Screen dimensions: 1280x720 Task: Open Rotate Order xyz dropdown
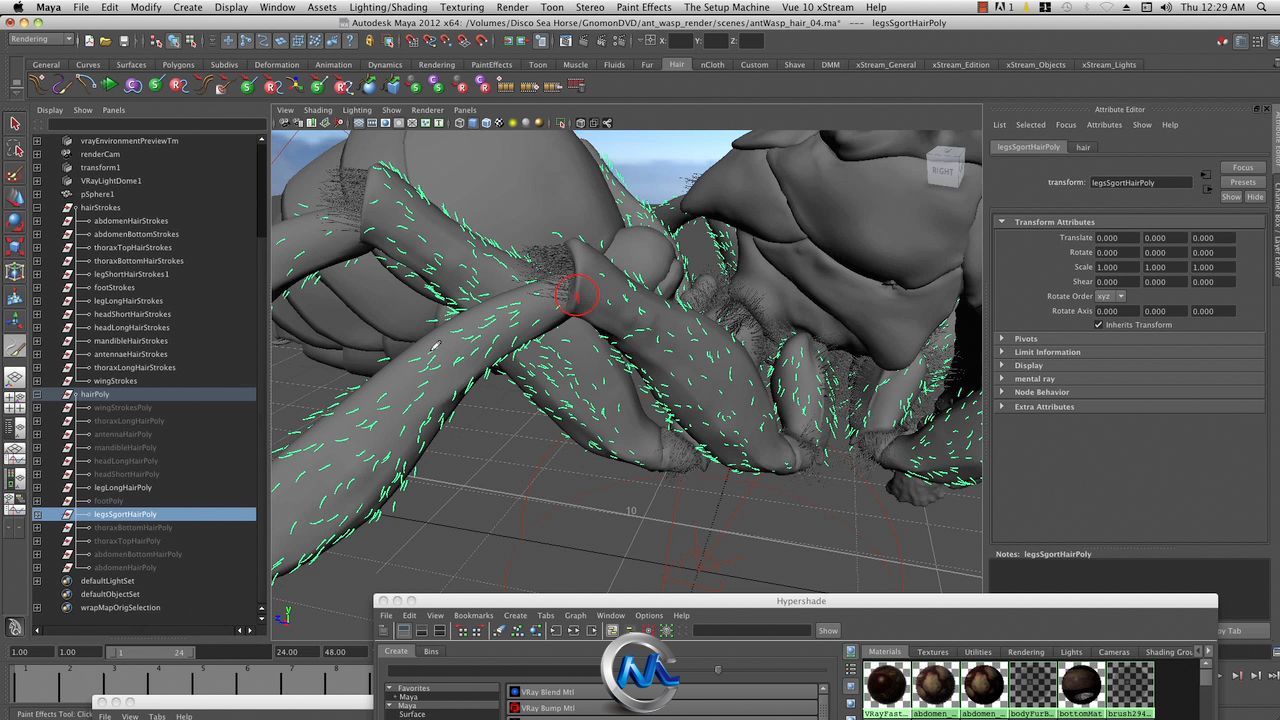1110,296
